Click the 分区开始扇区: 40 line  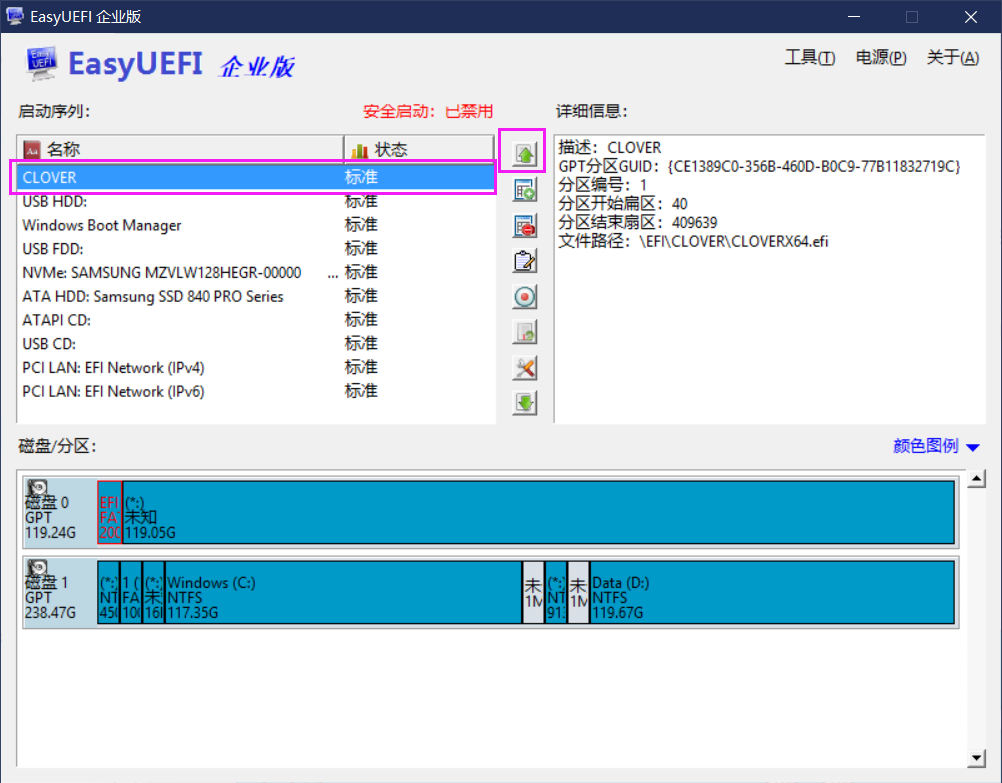[622, 204]
